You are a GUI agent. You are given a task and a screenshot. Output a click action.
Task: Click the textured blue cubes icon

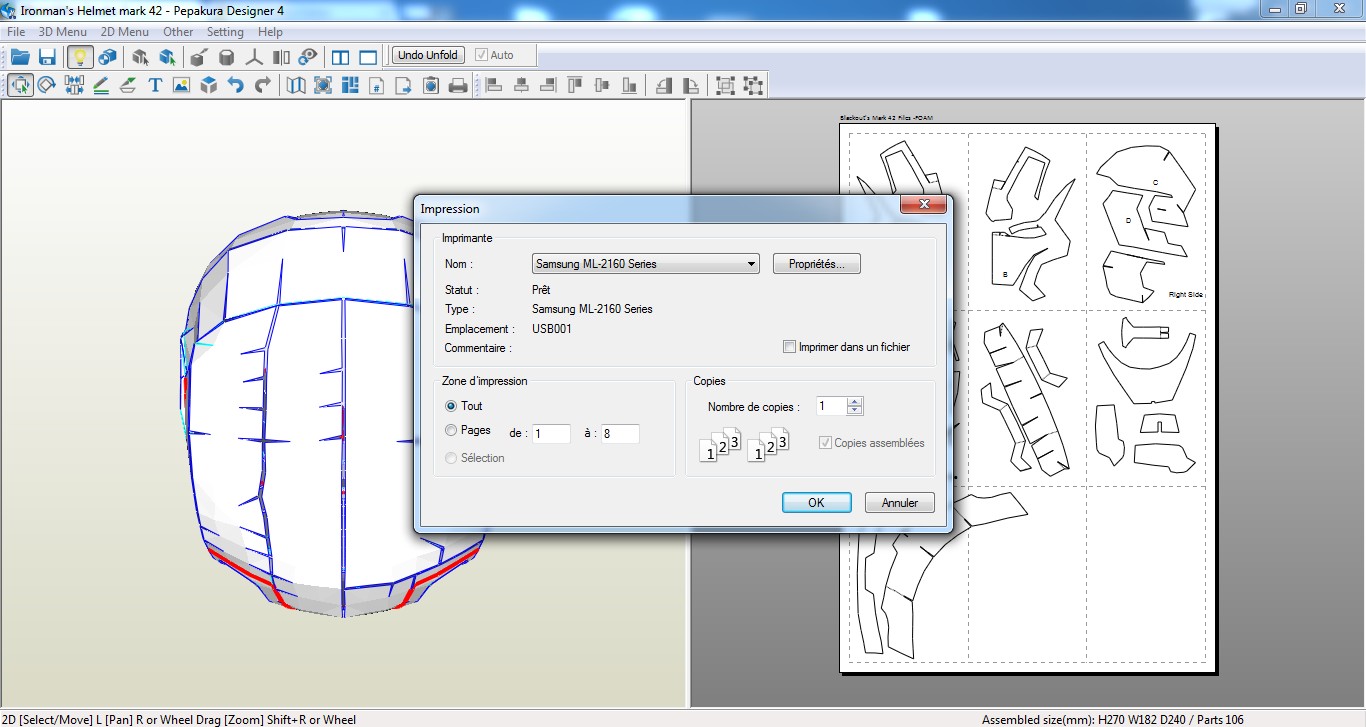107,57
